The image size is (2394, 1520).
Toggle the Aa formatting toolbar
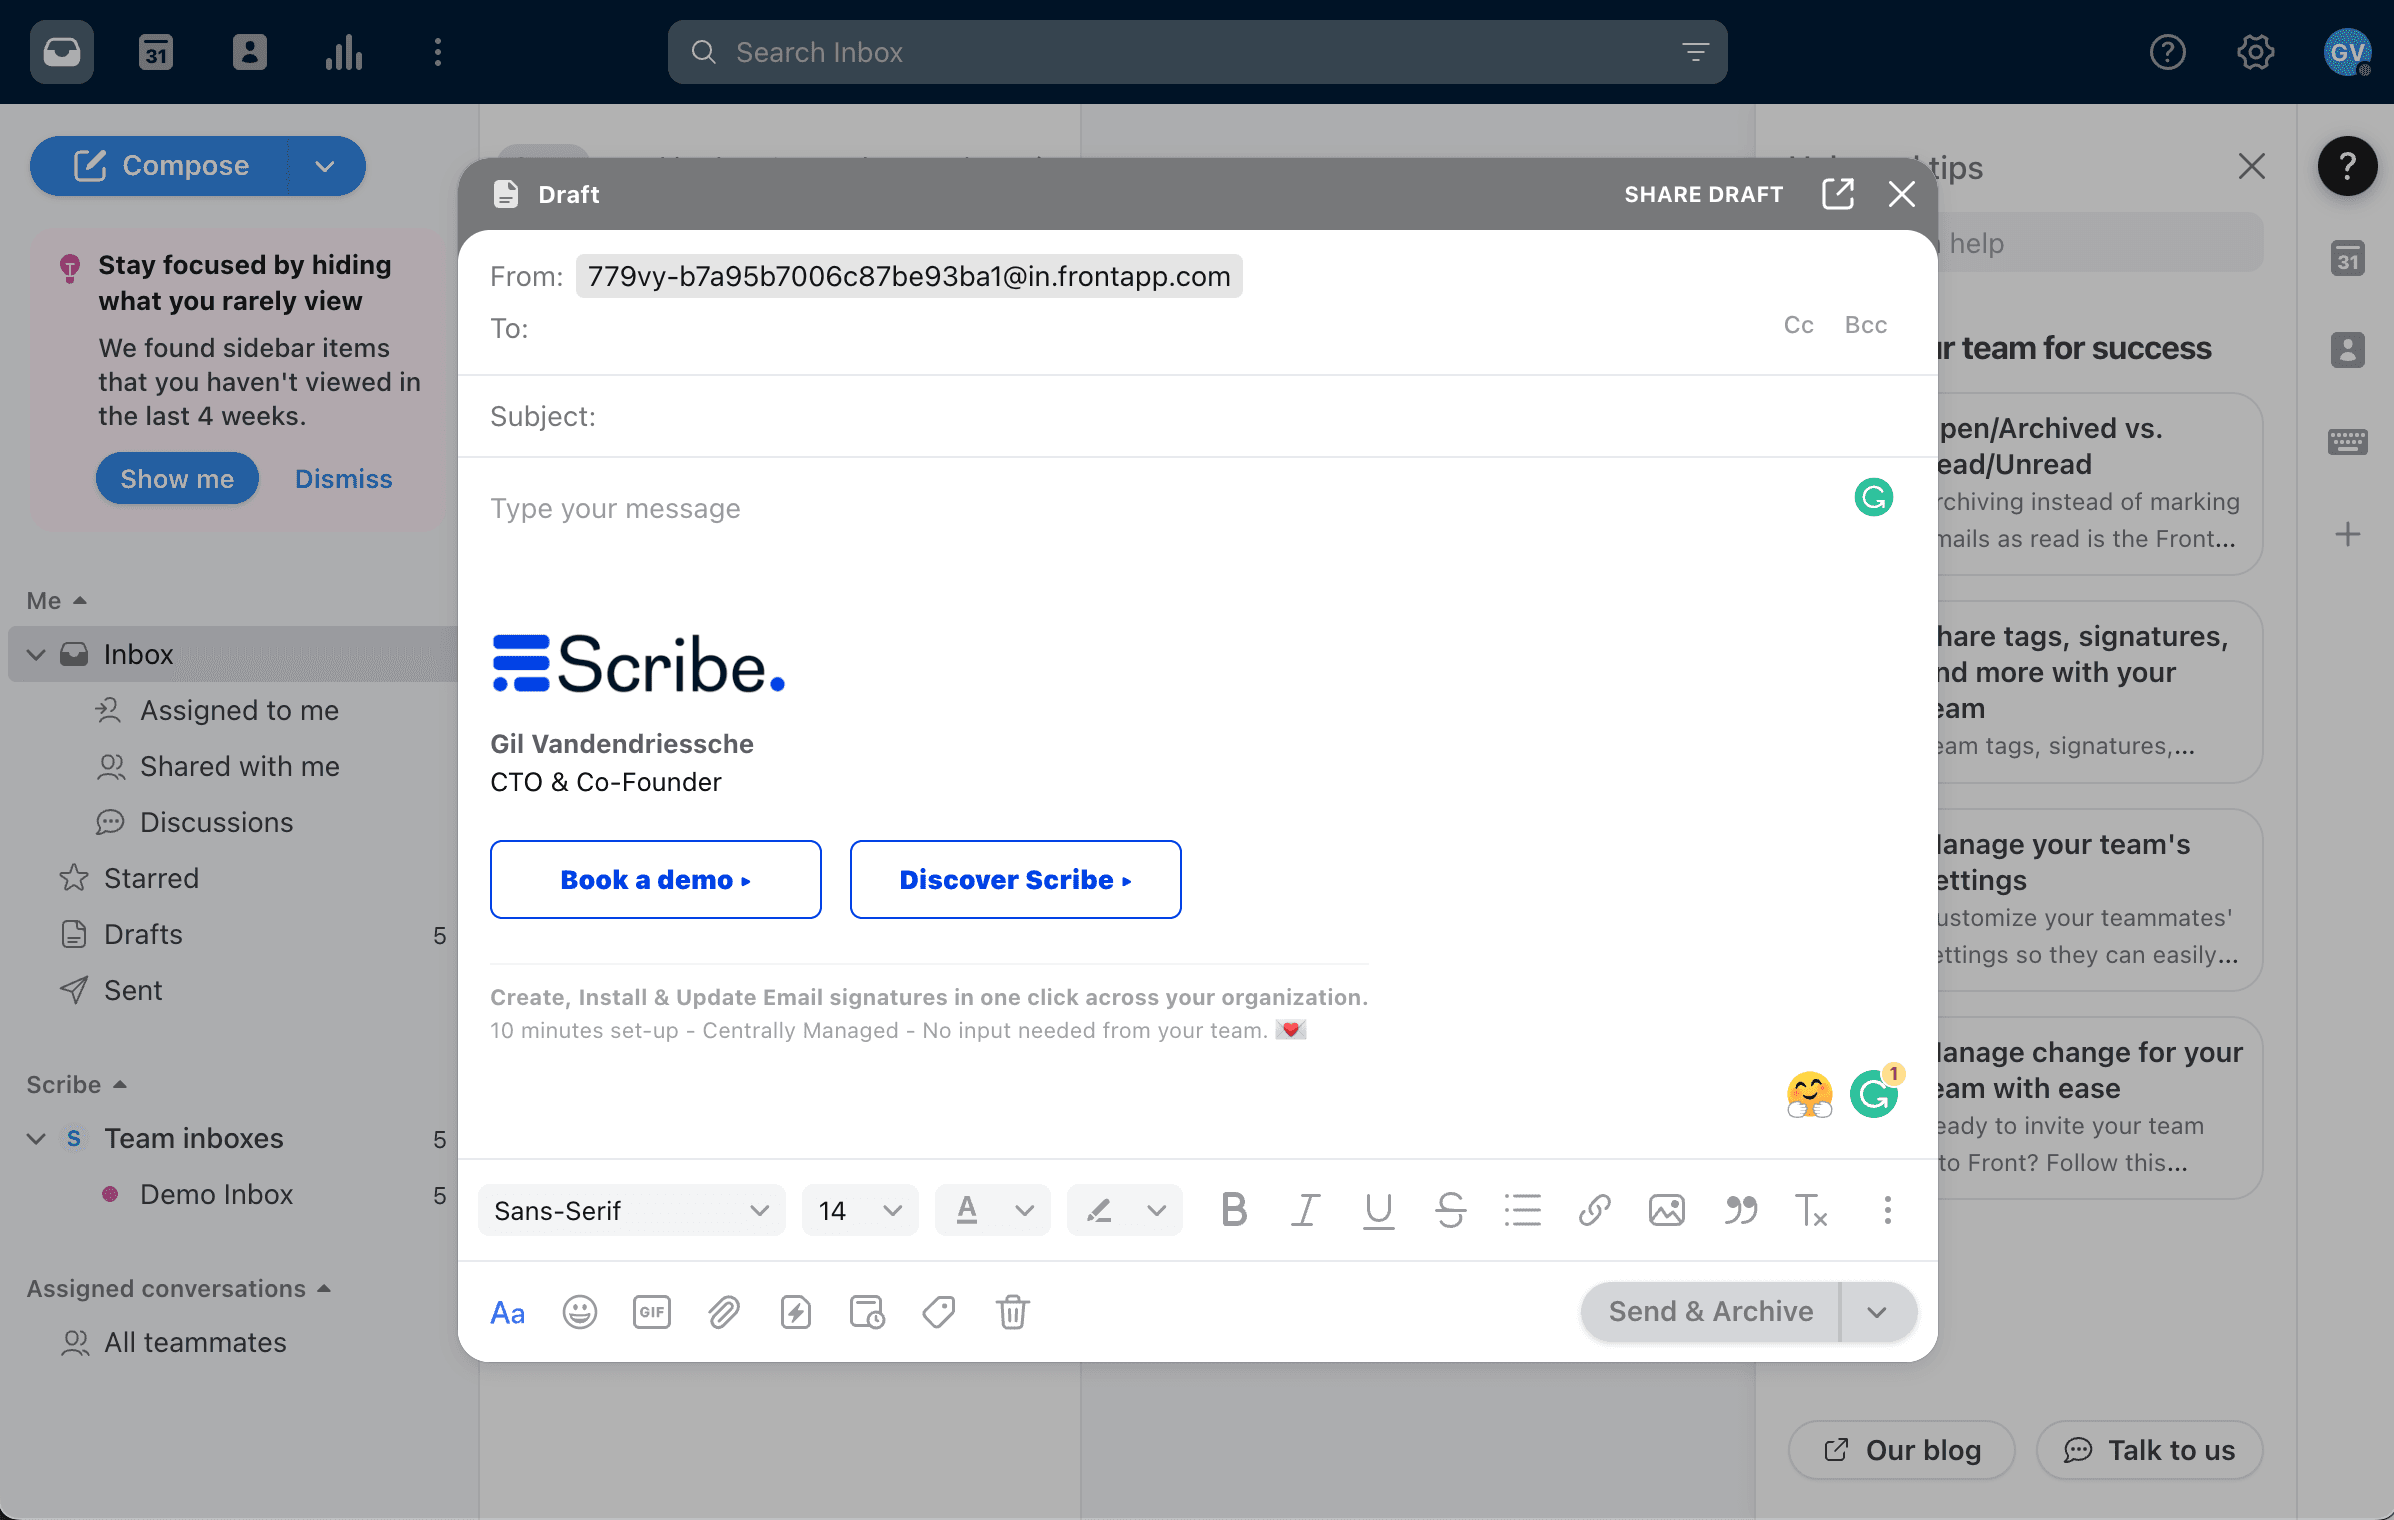[508, 1312]
